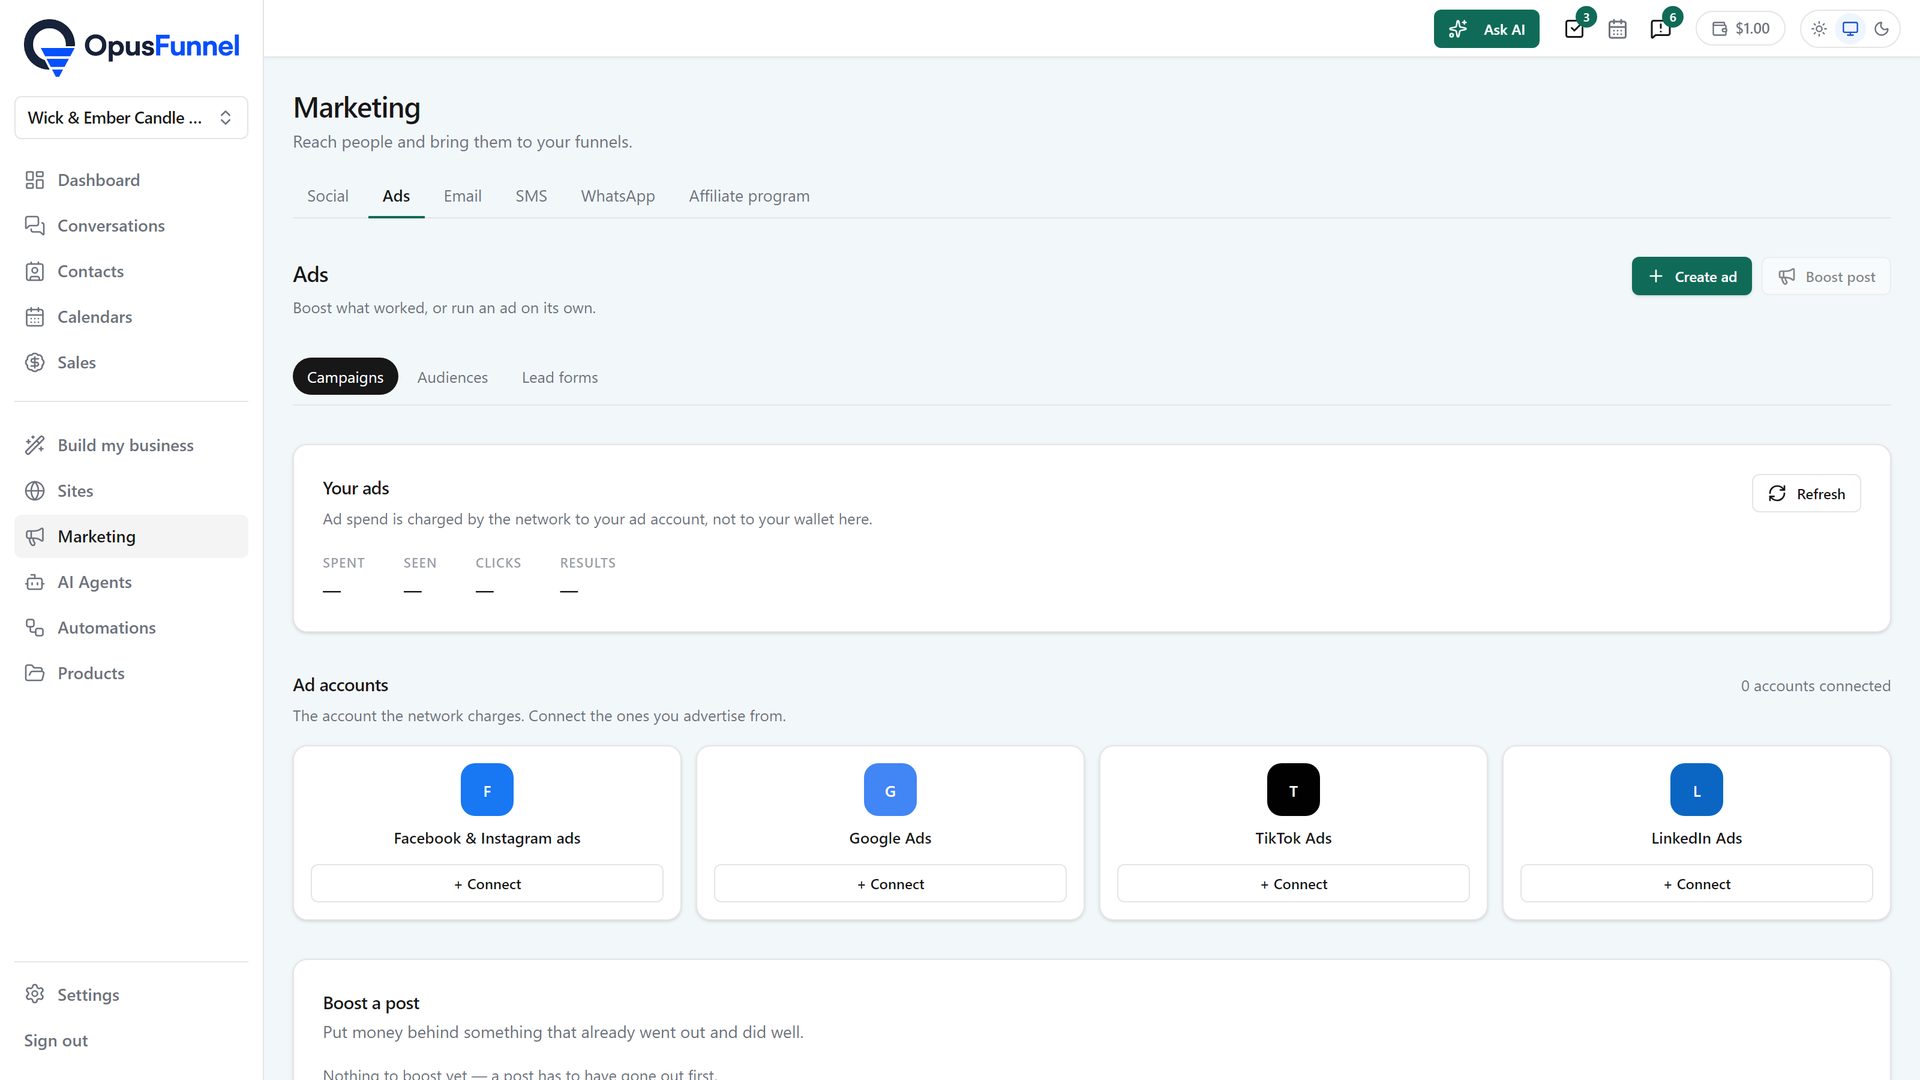
Task: Open the Affiliate program tab
Action: point(749,197)
